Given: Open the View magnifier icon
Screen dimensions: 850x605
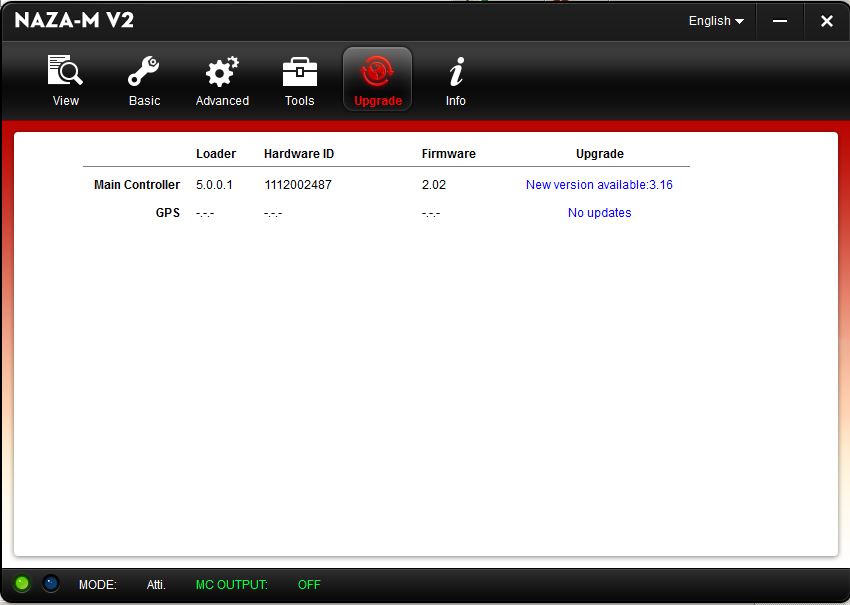Looking at the screenshot, I should pyautogui.click(x=65, y=73).
